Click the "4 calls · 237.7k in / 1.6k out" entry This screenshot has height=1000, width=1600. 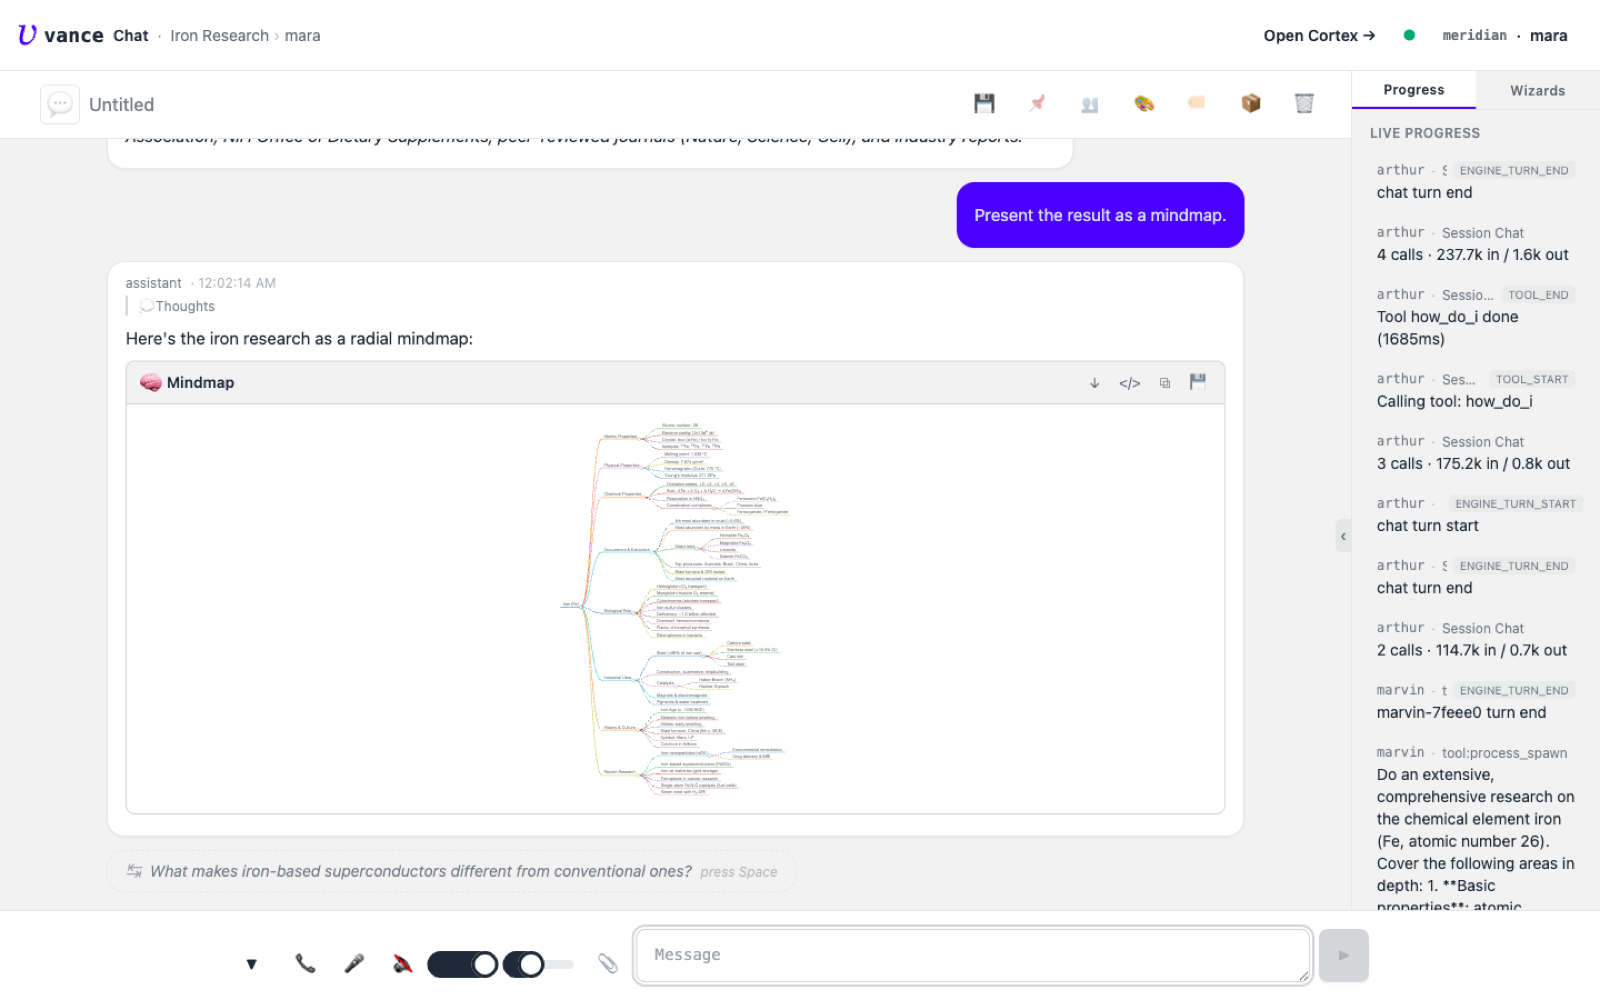tap(1472, 255)
